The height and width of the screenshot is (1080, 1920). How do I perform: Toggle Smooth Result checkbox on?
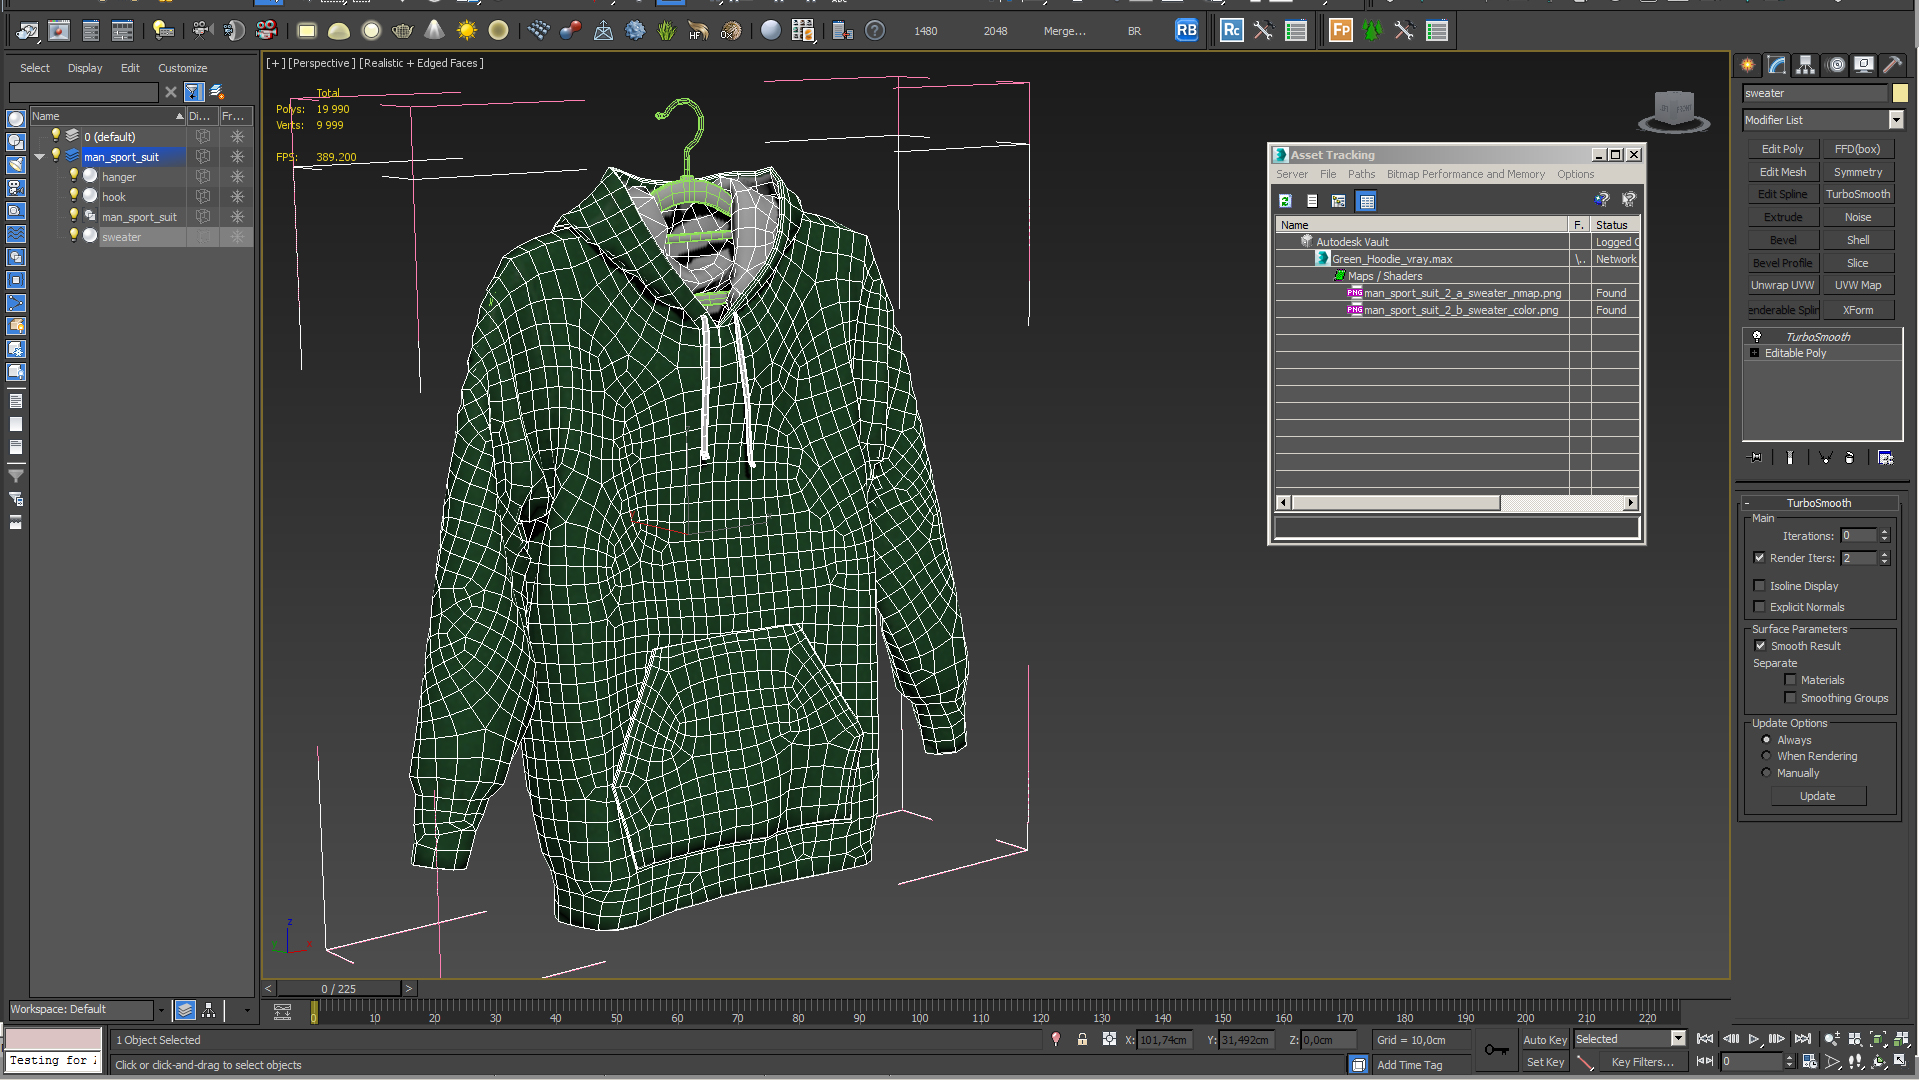(x=1762, y=645)
